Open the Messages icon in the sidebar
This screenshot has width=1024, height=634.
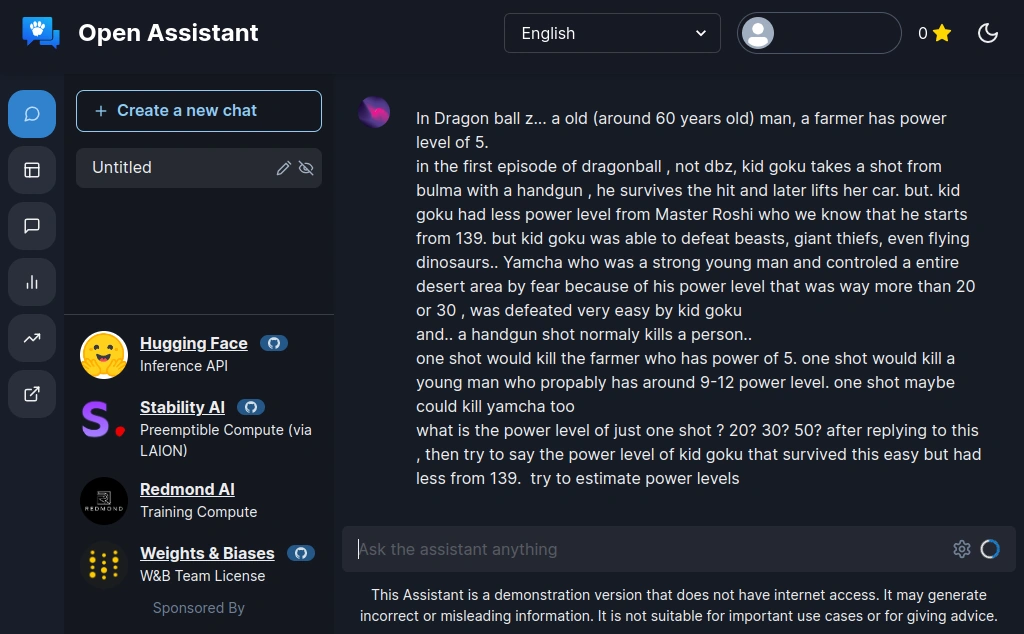(32, 226)
